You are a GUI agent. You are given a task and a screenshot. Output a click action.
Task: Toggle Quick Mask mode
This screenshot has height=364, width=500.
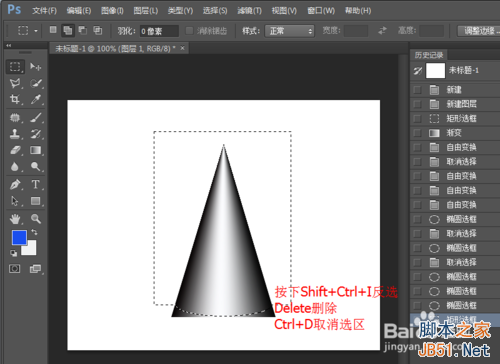click(x=15, y=269)
